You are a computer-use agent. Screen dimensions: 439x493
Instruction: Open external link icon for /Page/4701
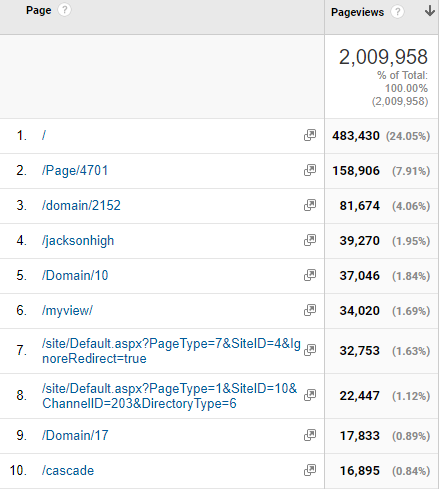[310, 170]
